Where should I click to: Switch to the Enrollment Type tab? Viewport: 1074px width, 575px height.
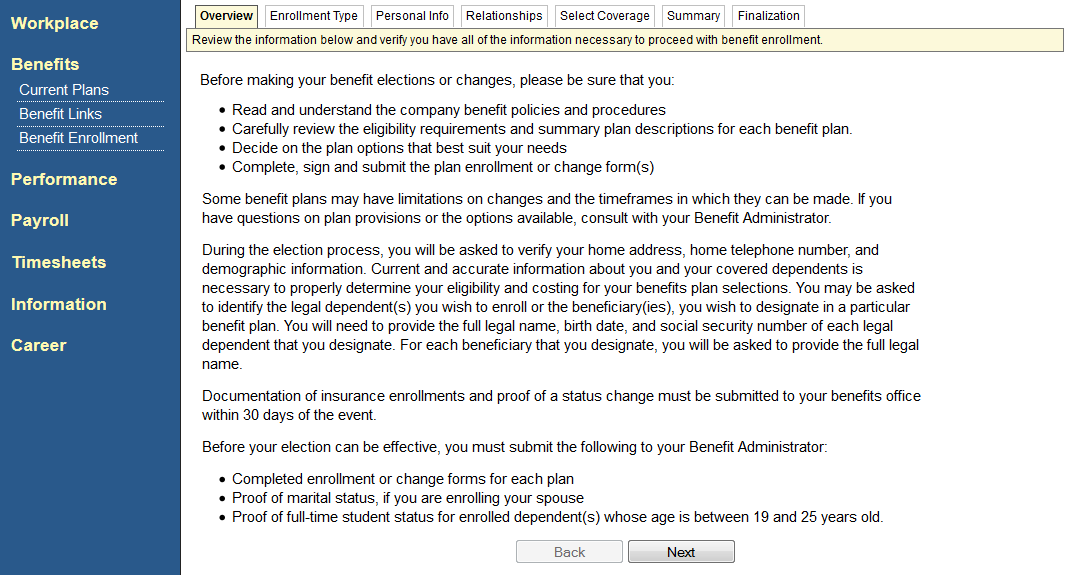pyautogui.click(x=314, y=16)
